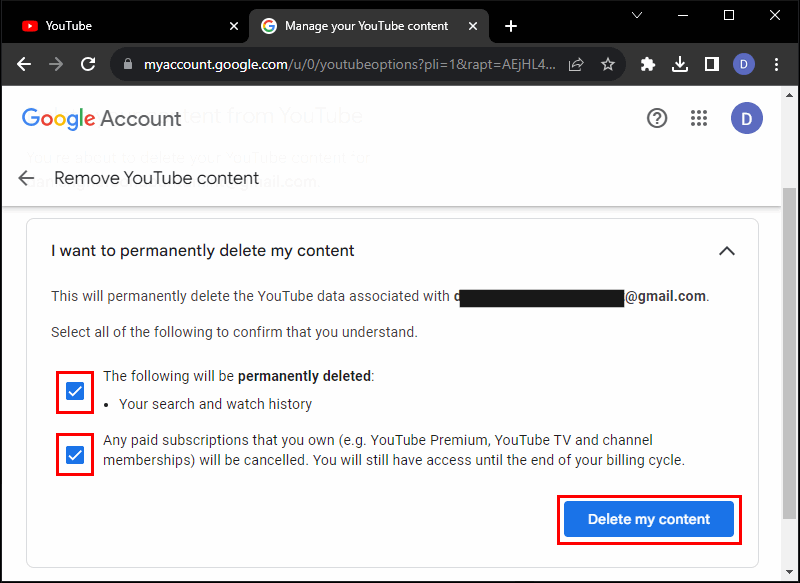The image size is (800, 583).
Task: Uncheck the paid subscriptions cancellation checkbox
Action: click(75, 456)
